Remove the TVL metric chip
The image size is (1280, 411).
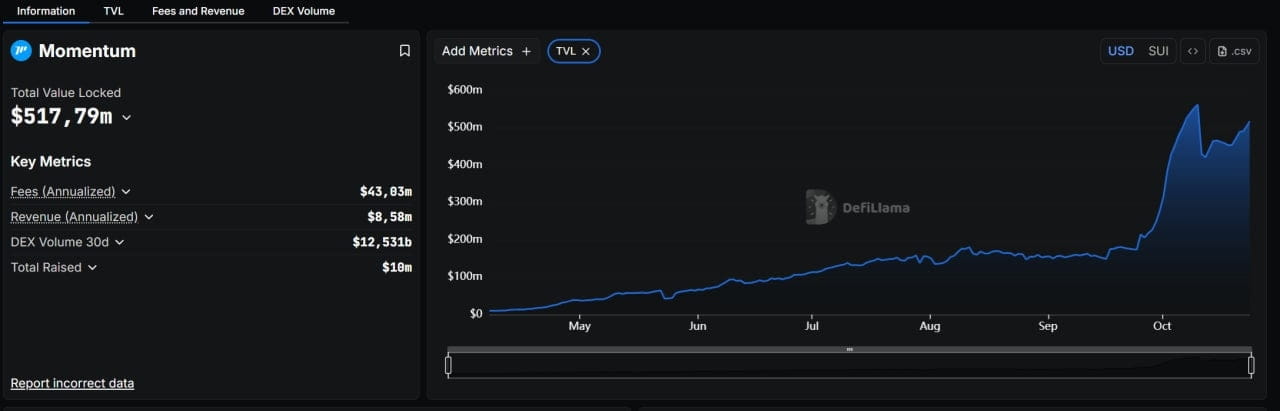click(586, 51)
